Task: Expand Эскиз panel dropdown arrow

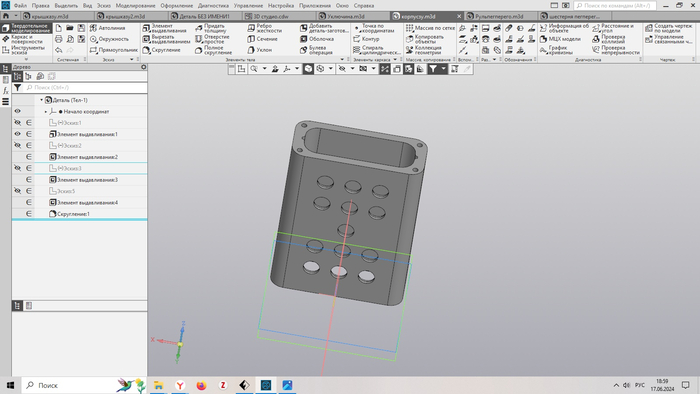Action: coord(132,59)
